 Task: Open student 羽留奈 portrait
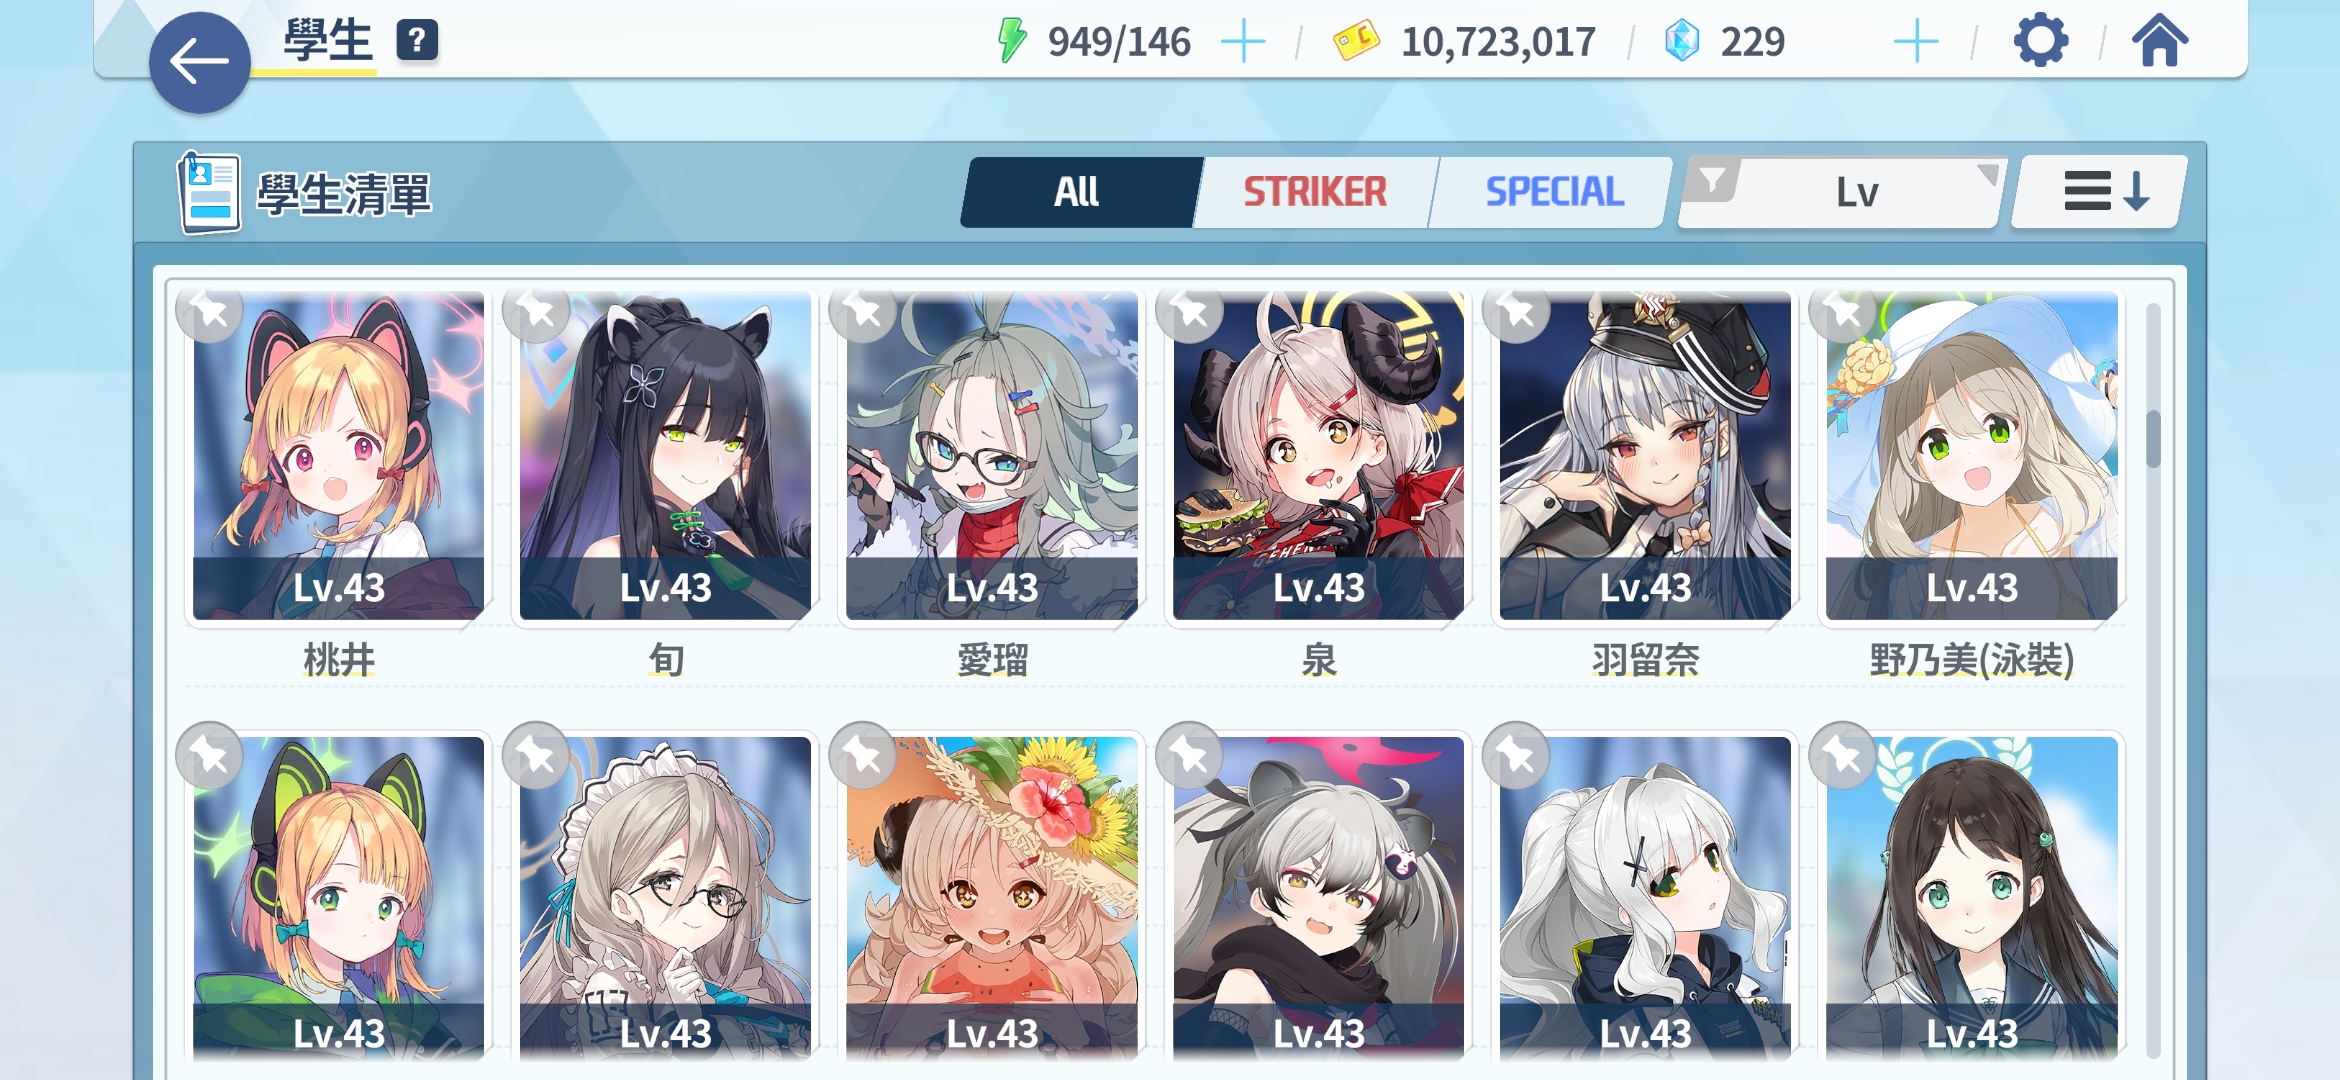[x=1645, y=456]
